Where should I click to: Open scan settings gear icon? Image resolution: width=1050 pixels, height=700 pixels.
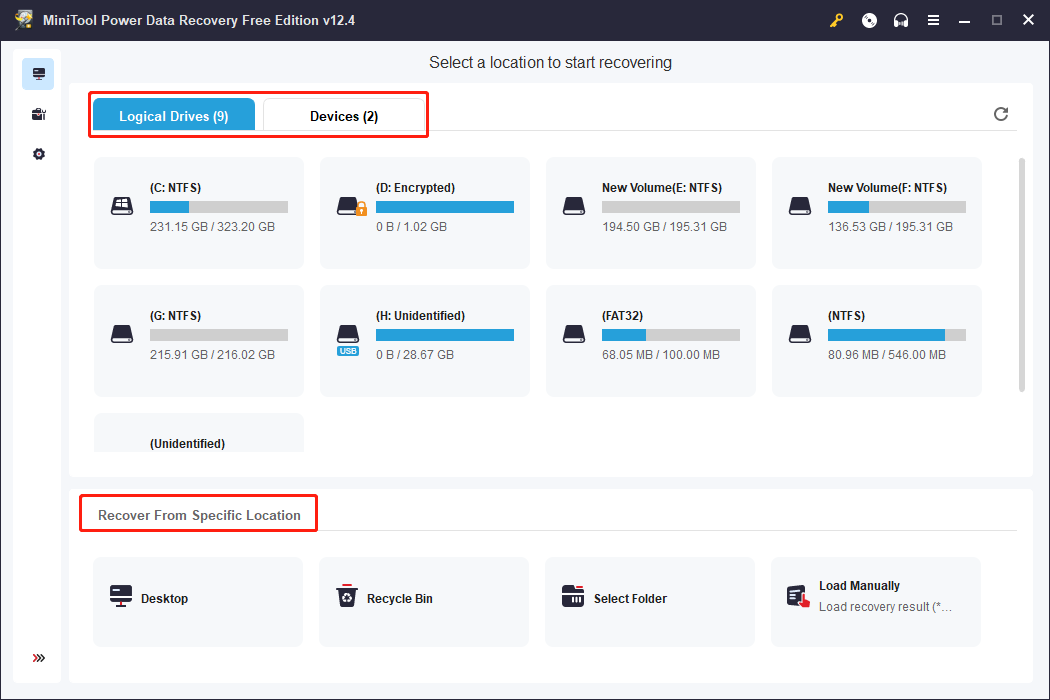click(x=39, y=154)
